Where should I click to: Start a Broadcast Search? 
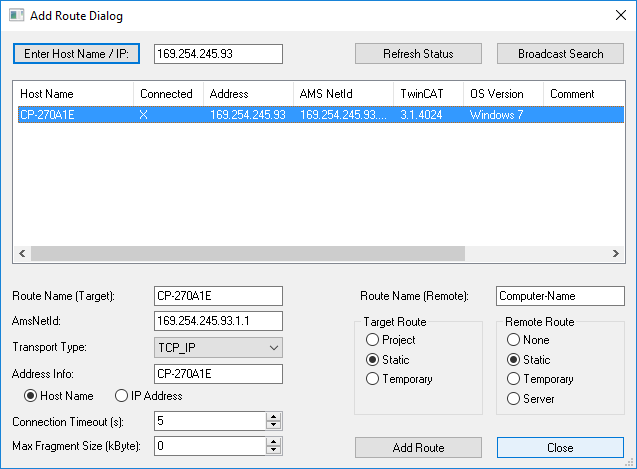(560, 54)
